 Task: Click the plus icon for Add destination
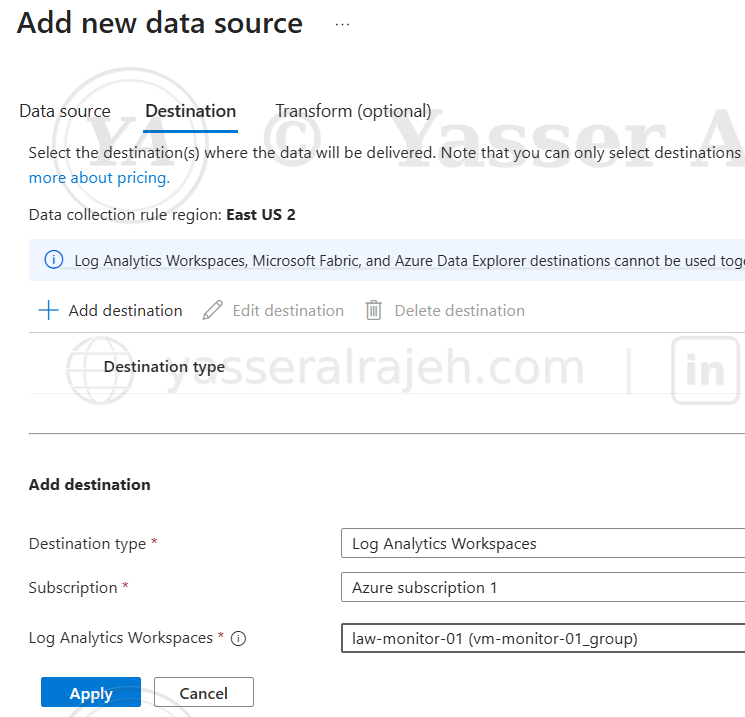coord(48,310)
